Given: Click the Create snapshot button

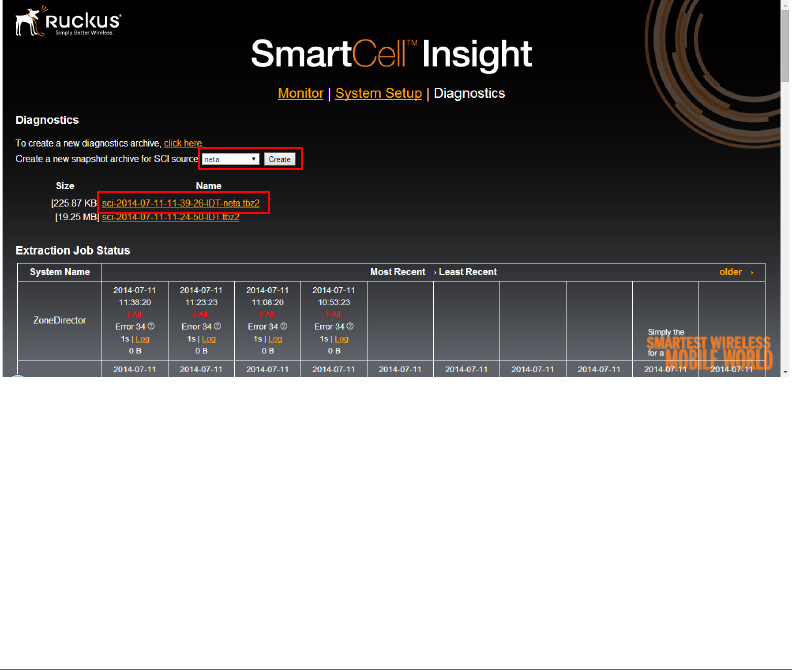Looking at the screenshot, I should [279, 159].
